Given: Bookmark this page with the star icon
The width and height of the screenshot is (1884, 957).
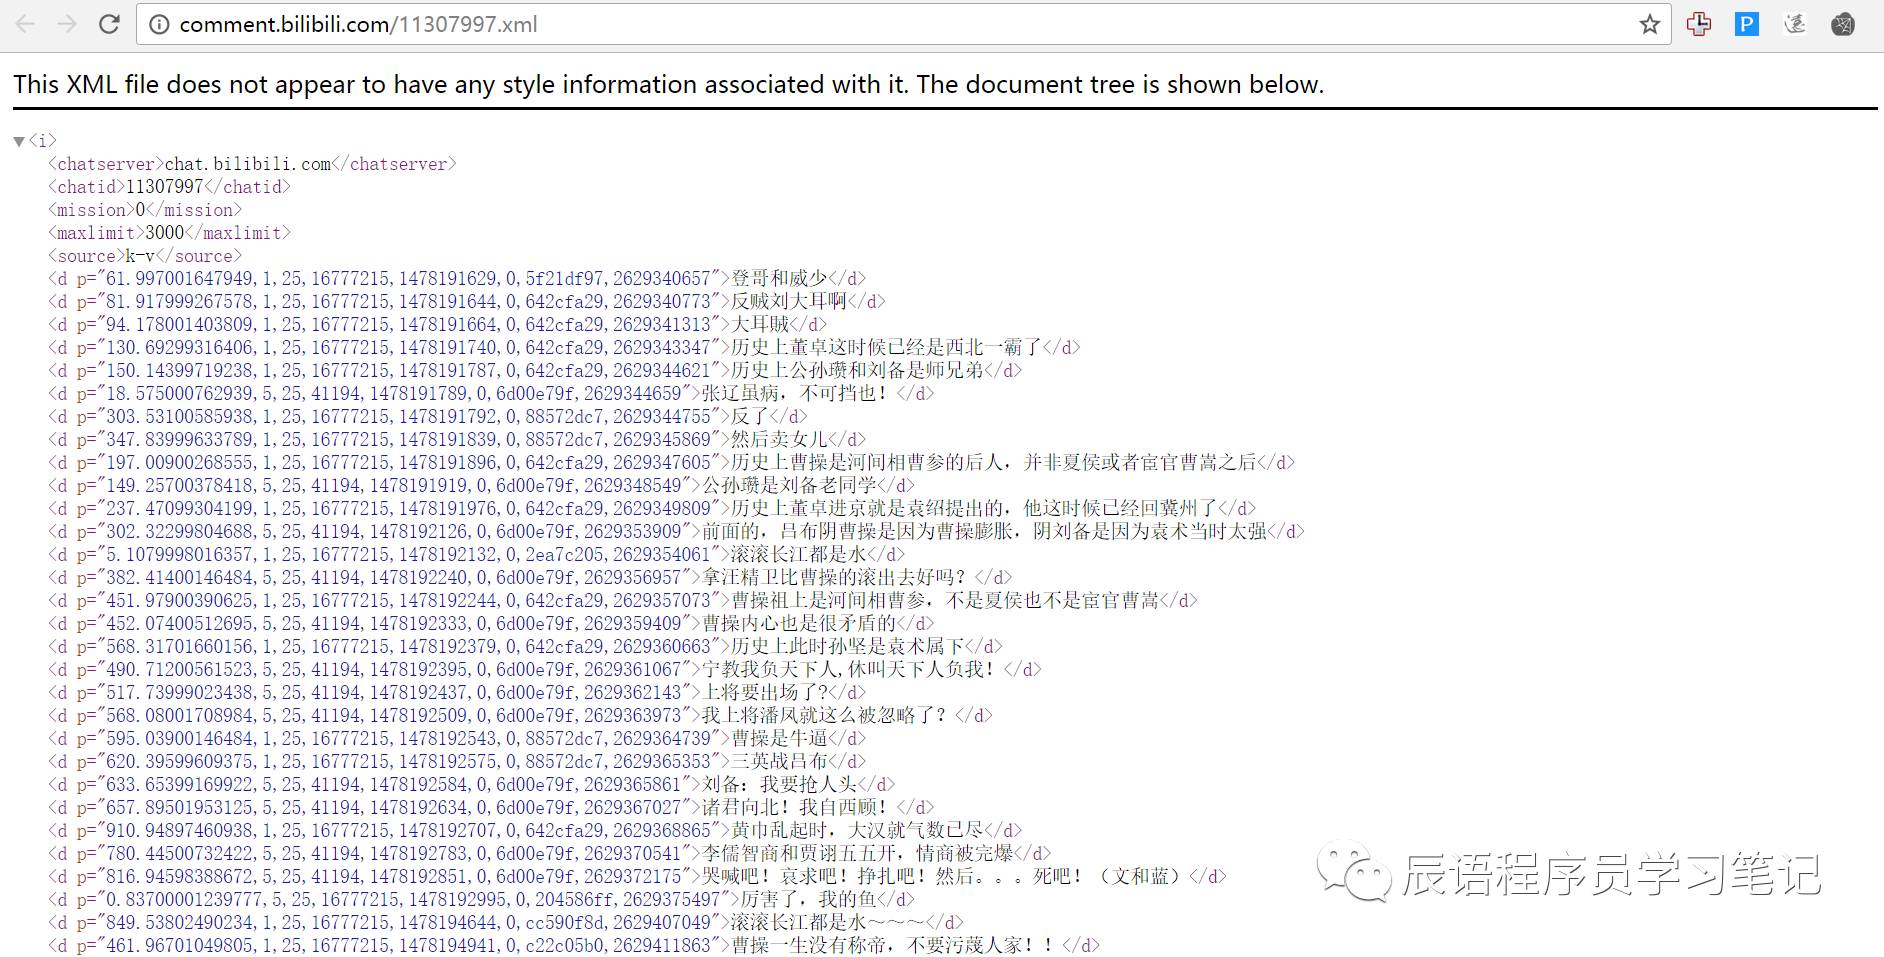Looking at the screenshot, I should (x=1650, y=24).
